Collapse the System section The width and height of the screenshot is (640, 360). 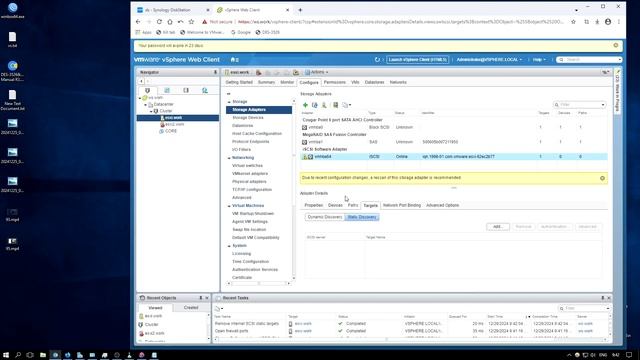tap(229, 246)
